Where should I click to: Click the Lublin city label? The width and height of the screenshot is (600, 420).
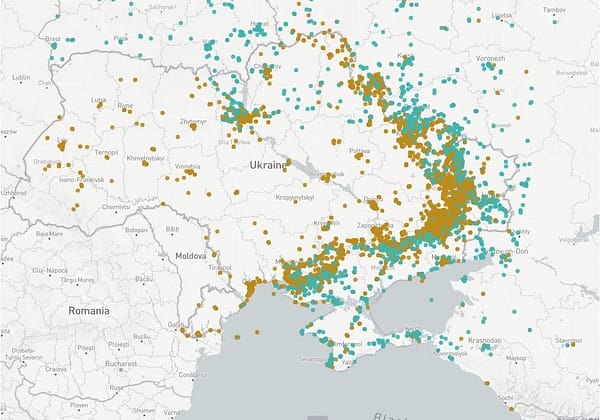pyautogui.click(x=21, y=76)
